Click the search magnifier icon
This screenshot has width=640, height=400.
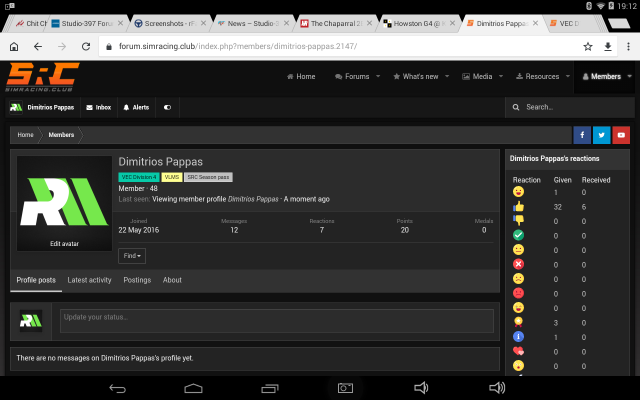click(x=516, y=107)
